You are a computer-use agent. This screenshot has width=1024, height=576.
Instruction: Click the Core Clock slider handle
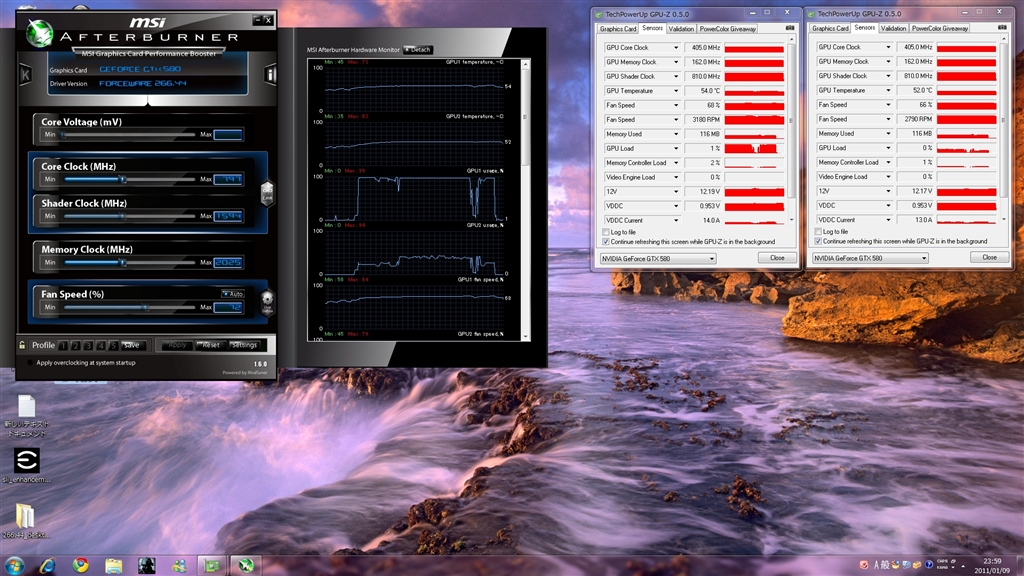[122, 179]
